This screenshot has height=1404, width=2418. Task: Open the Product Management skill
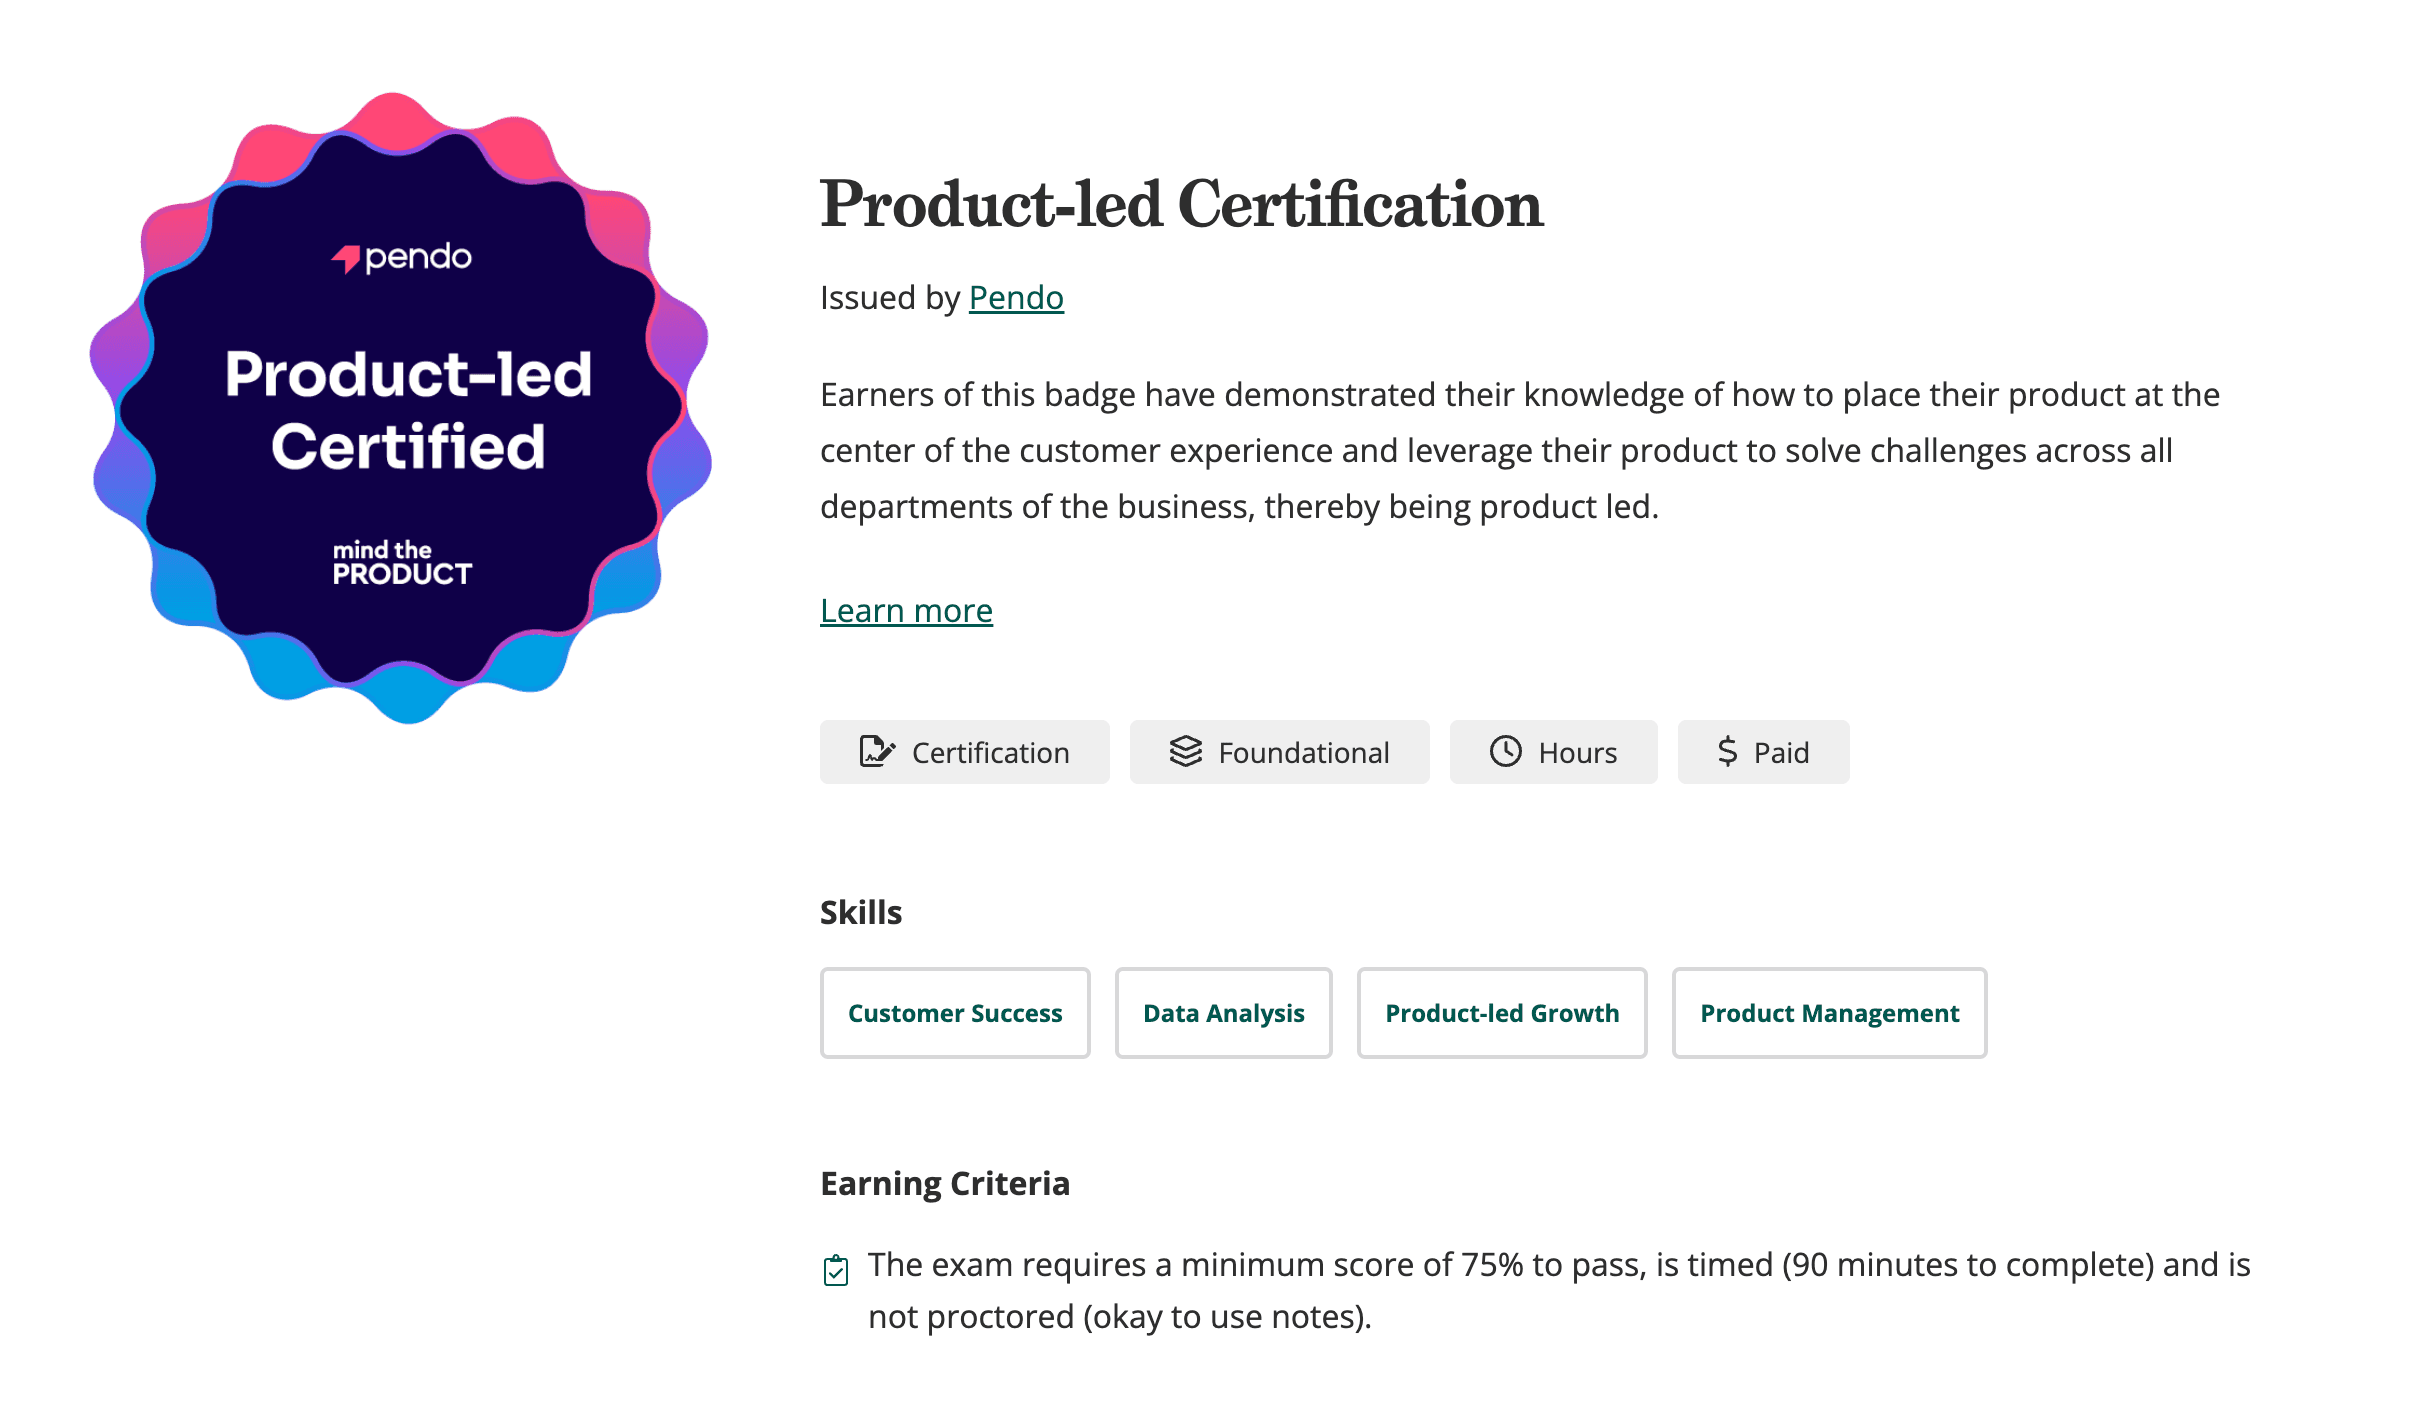coord(1829,1013)
